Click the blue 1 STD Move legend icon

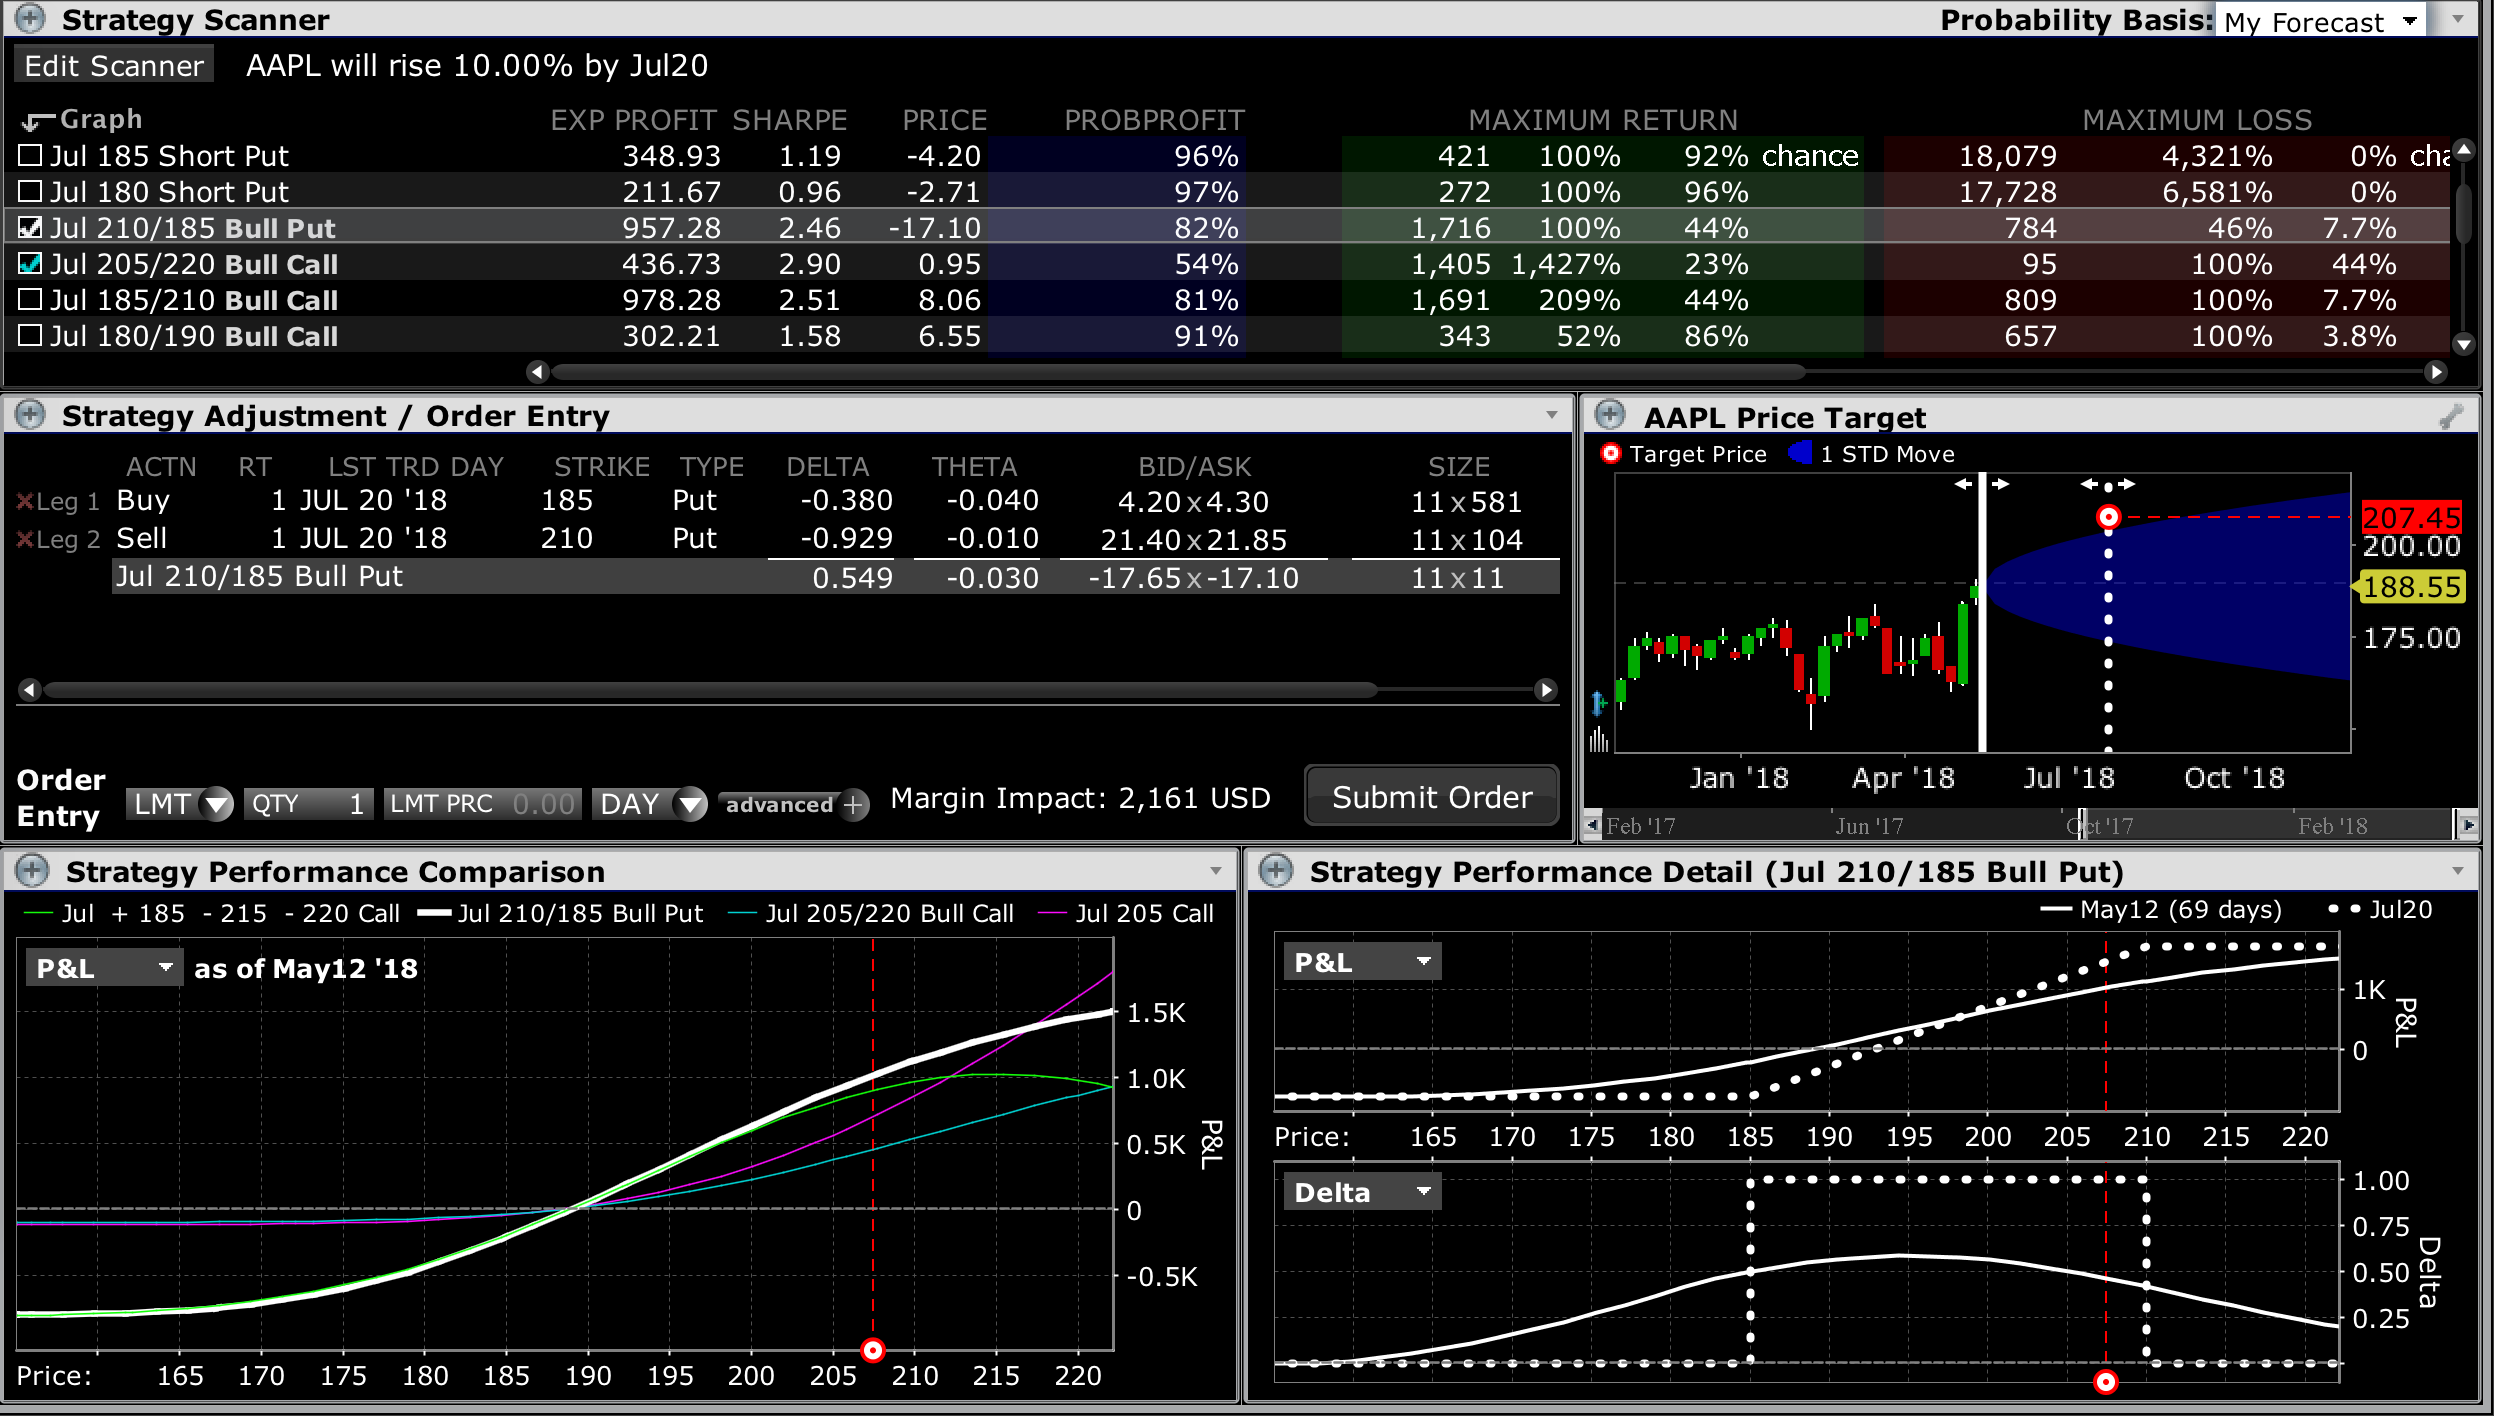[1800, 454]
